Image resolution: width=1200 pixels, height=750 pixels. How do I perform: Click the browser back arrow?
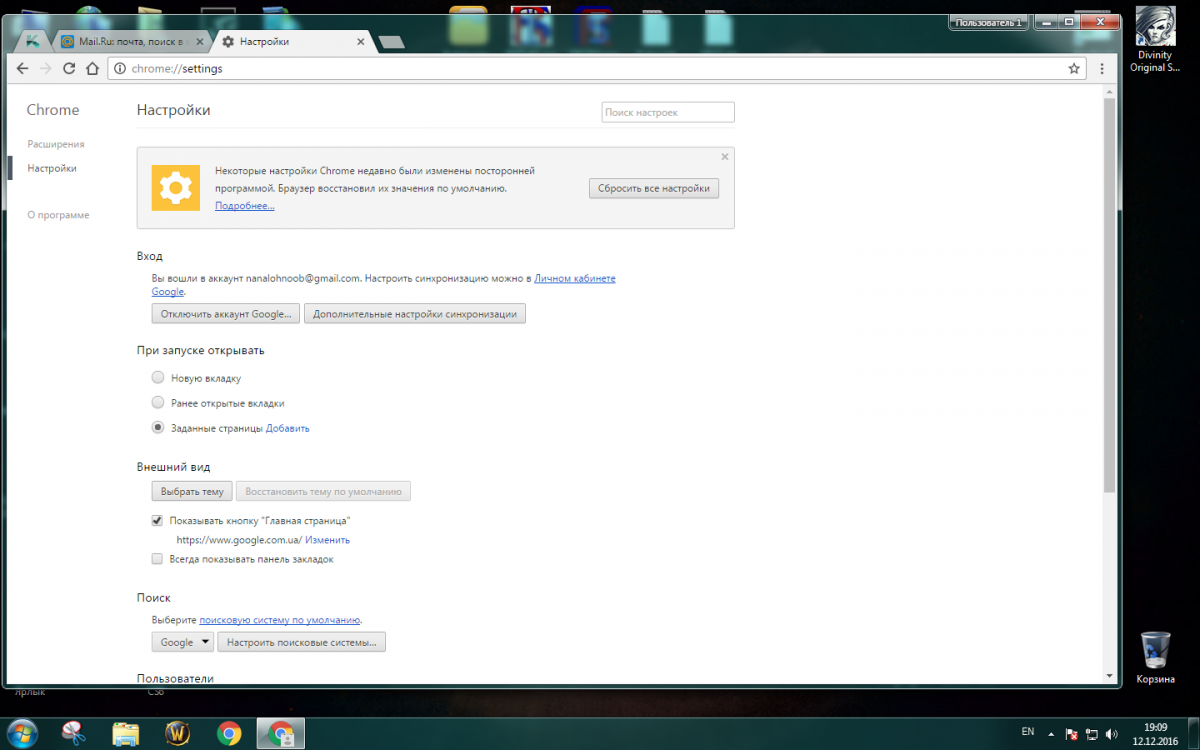click(x=22, y=69)
